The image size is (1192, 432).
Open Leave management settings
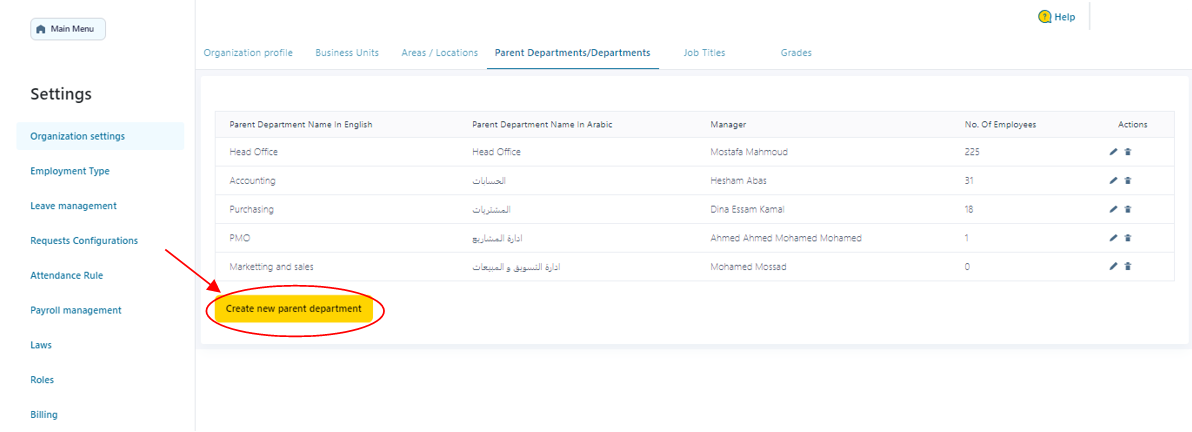pos(73,206)
